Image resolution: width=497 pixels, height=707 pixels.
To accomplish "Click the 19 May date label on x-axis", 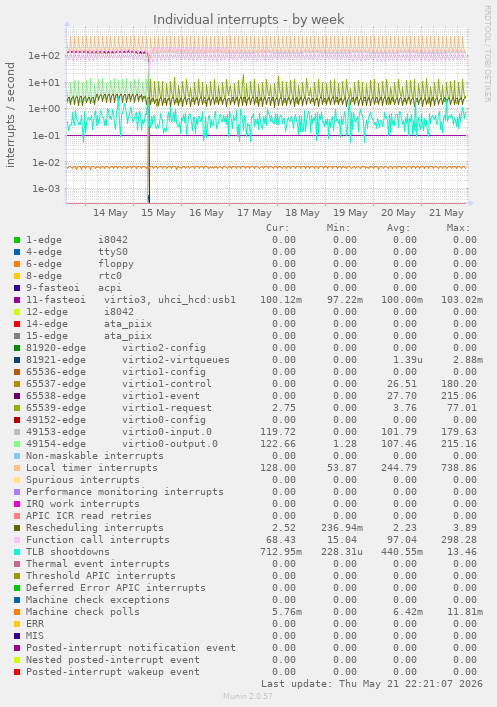I will pyautogui.click(x=350, y=213).
